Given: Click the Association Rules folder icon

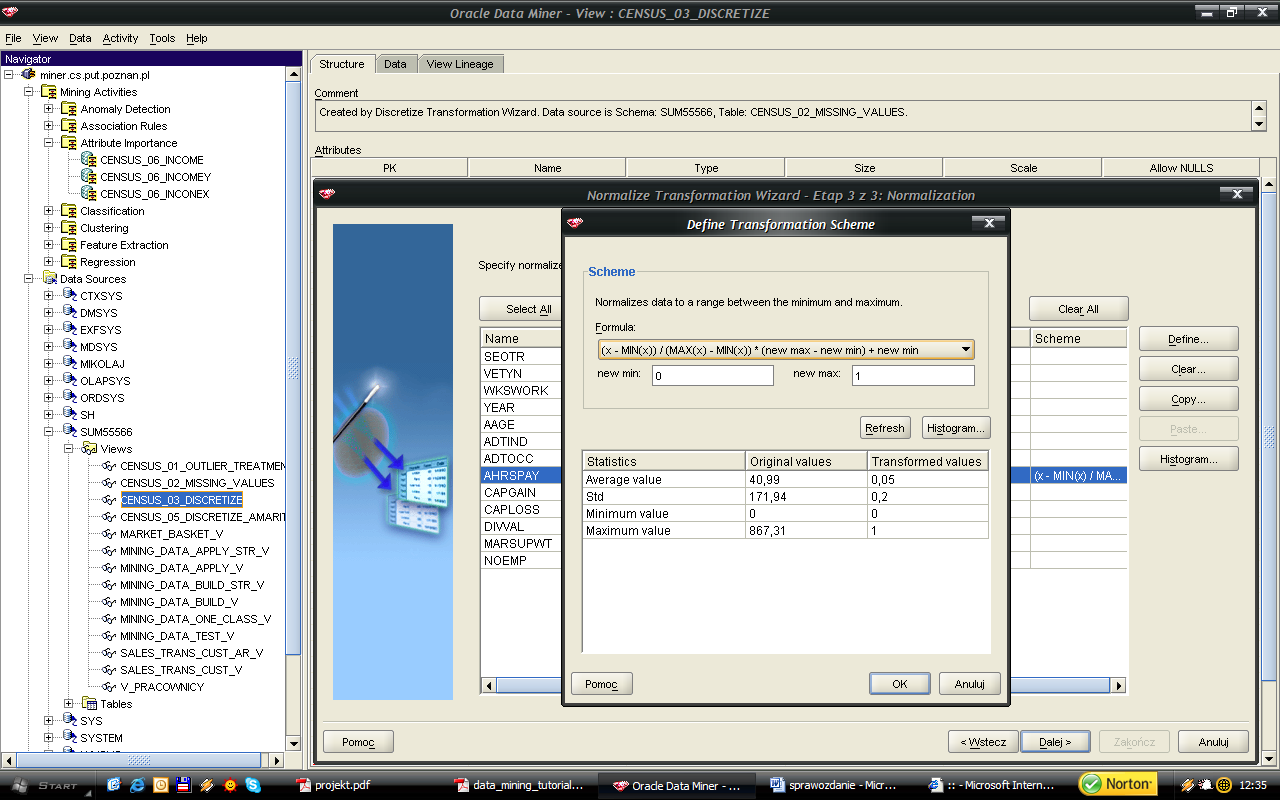Looking at the screenshot, I should [x=69, y=126].
